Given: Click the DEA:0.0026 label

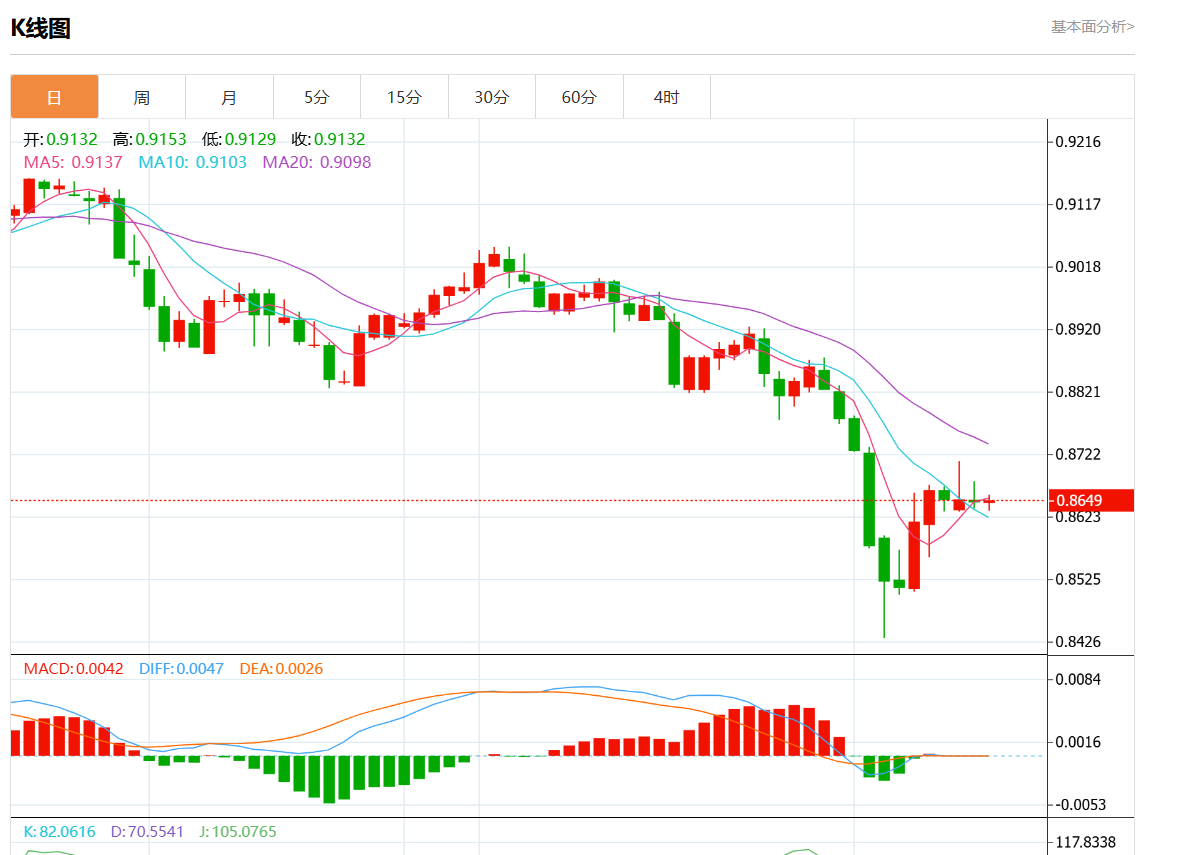Looking at the screenshot, I should click(281, 669).
